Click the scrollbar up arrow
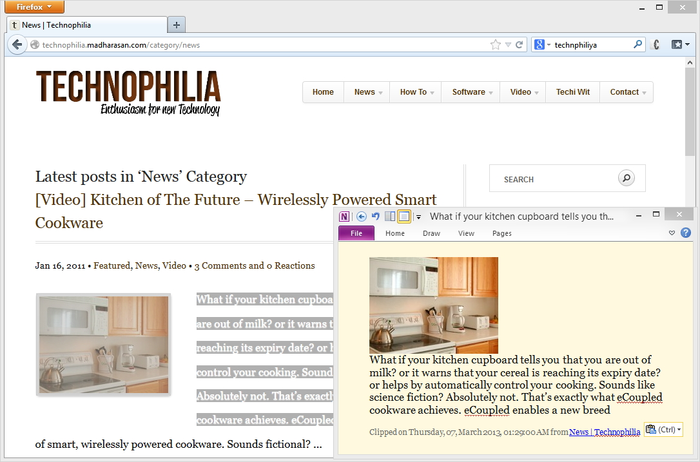This screenshot has width=700, height=462. click(689, 63)
